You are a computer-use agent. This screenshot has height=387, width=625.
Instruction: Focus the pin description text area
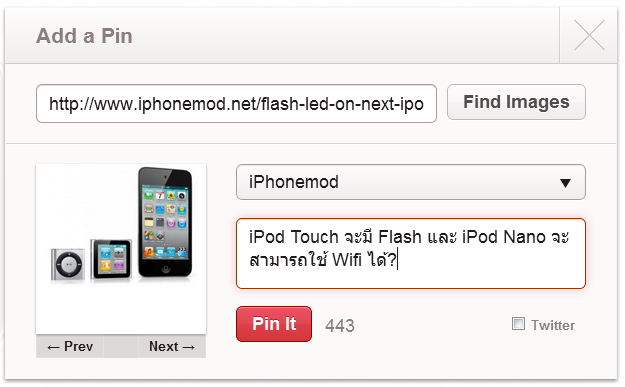point(411,253)
